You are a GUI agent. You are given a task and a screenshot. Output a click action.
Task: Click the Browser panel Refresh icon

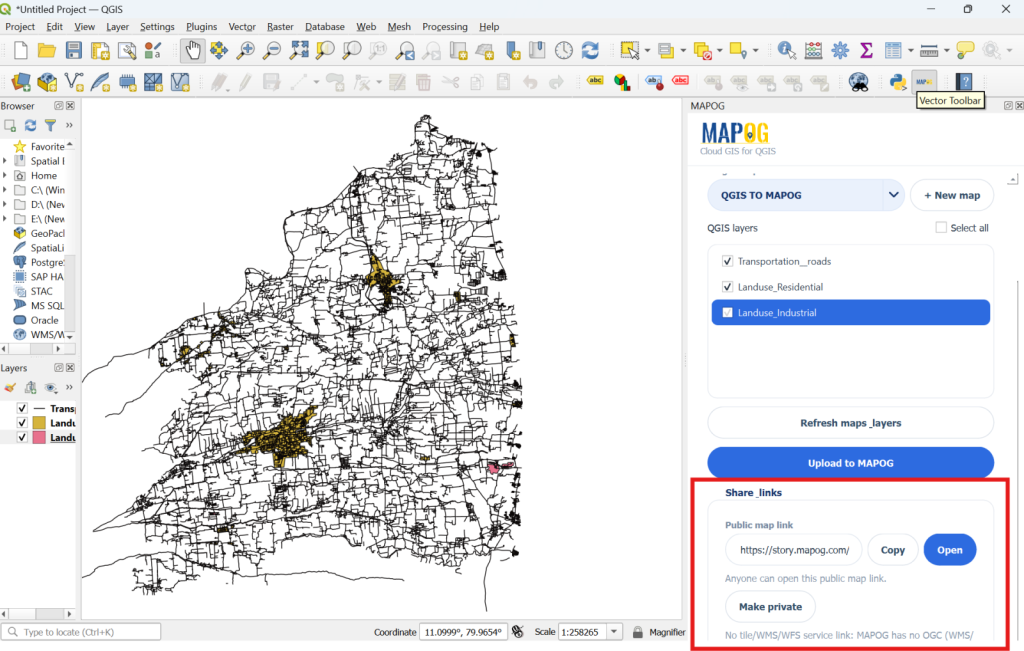[30, 125]
